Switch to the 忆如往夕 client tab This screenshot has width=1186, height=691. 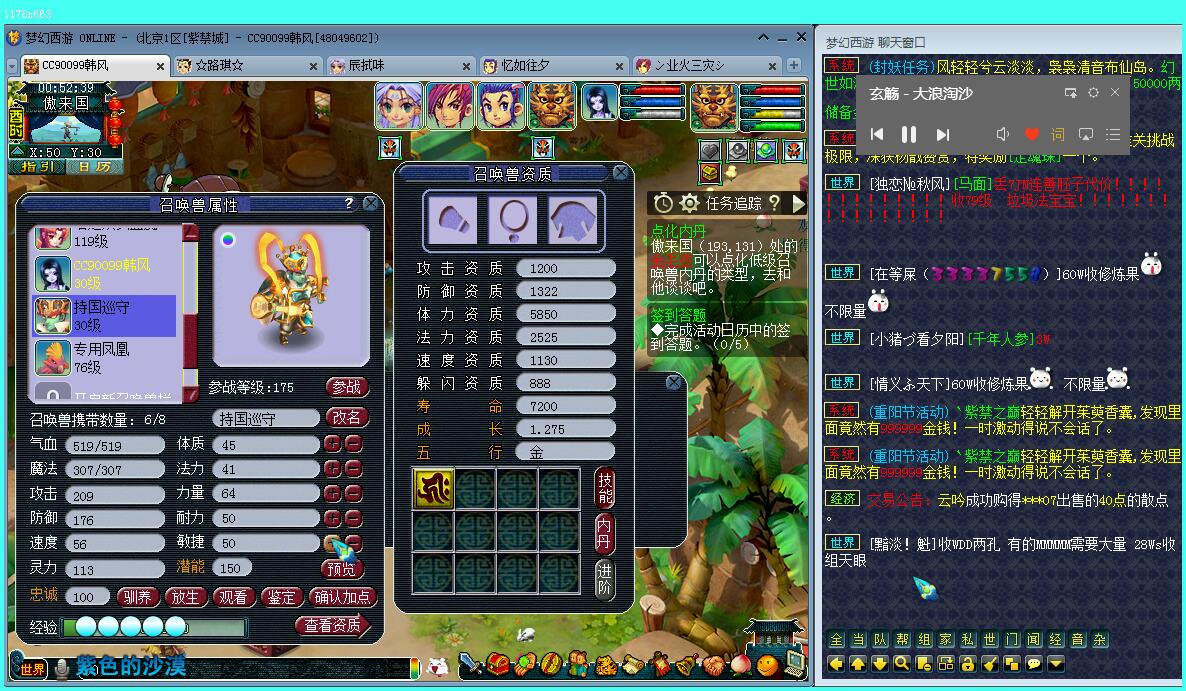(x=553, y=66)
